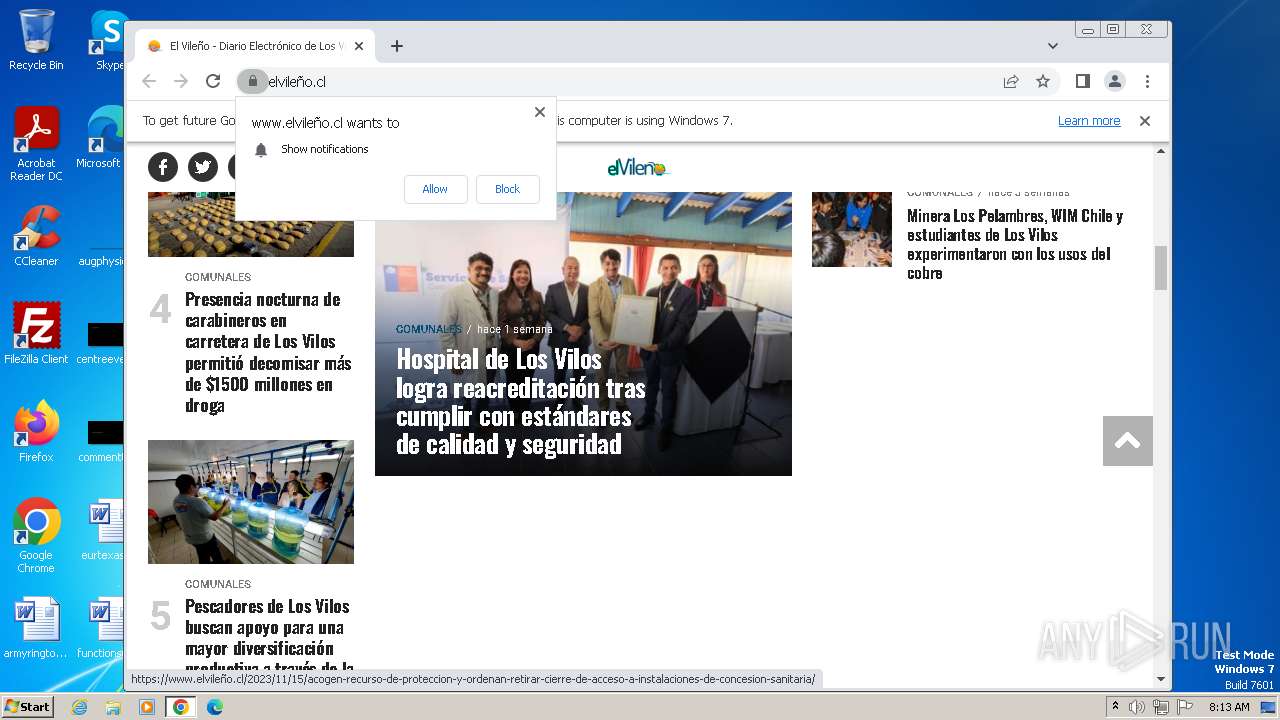Click the address bar showing elvileño.cl
Viewport: 1280px width, 720px height.
630,81
